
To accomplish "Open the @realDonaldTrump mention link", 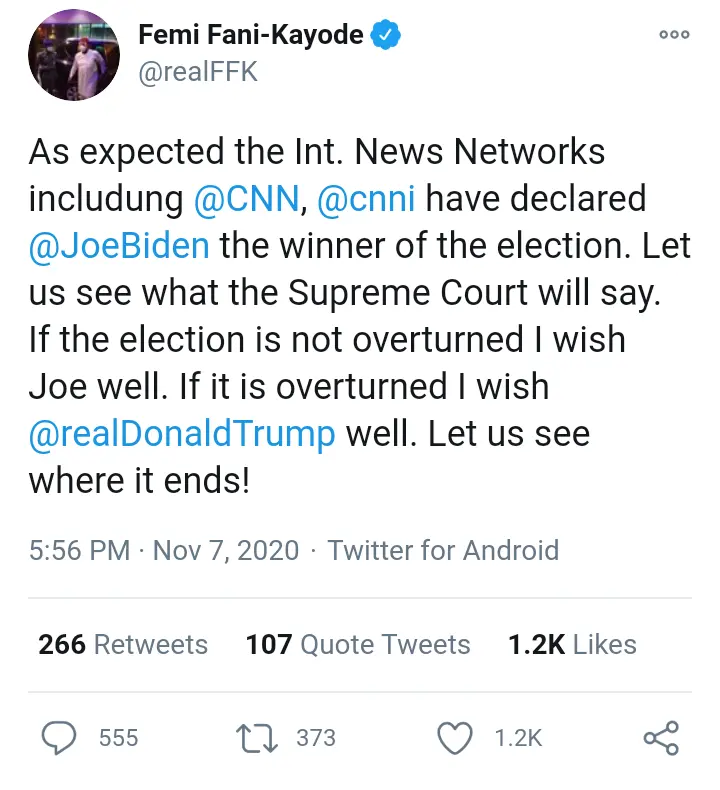I will [x=182, y=434].
